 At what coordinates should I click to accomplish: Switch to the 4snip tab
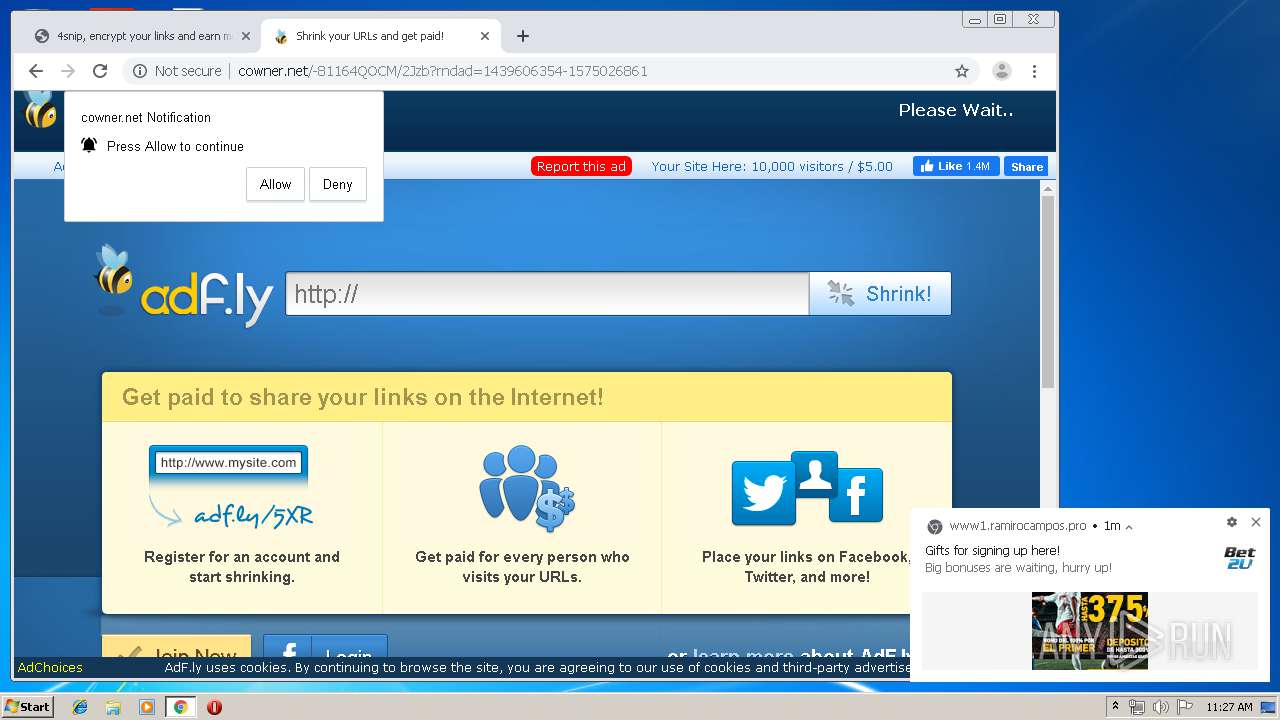click(140, 36)
